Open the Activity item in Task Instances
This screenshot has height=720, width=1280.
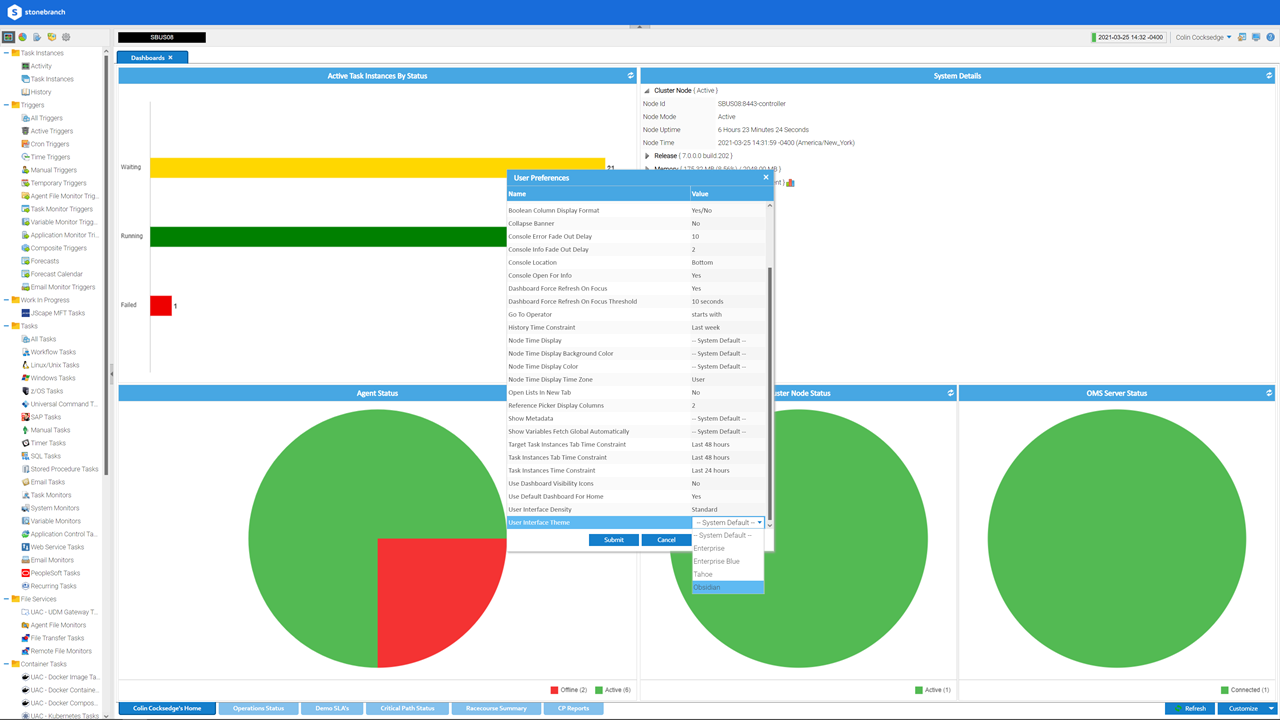click(41, 66)
